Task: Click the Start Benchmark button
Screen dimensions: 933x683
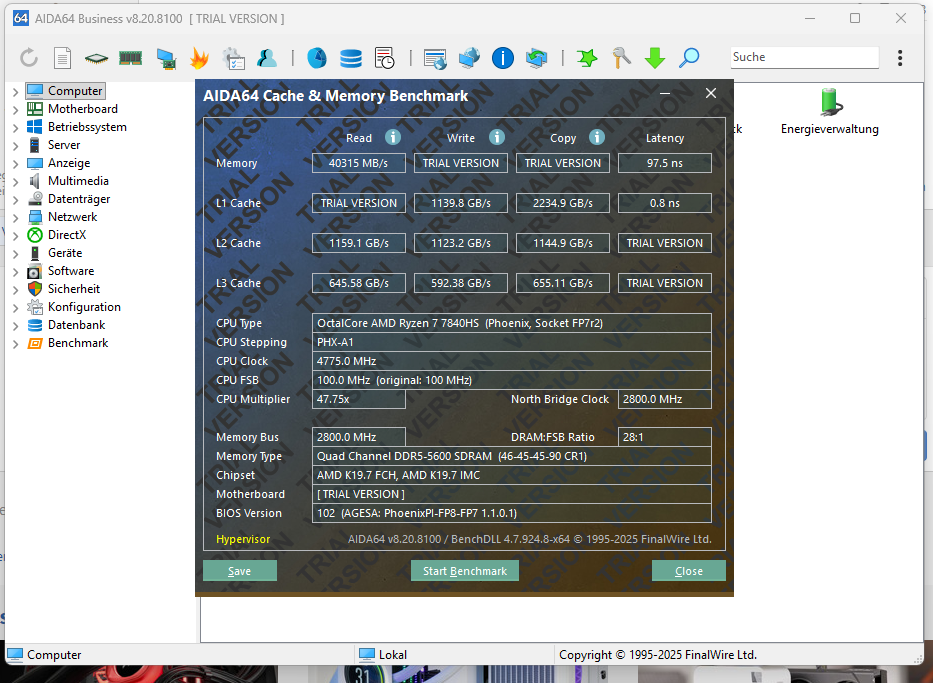Action: (465, 571)
